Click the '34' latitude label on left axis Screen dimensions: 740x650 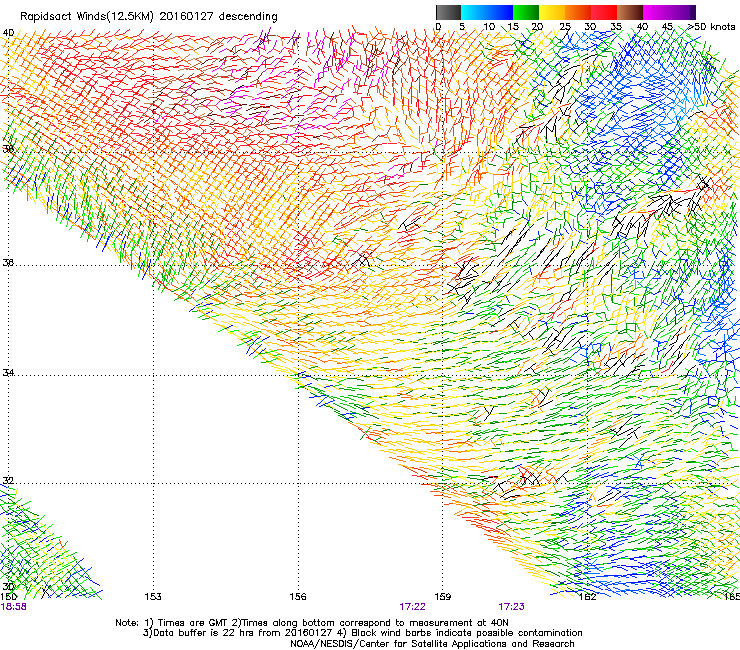8,372
